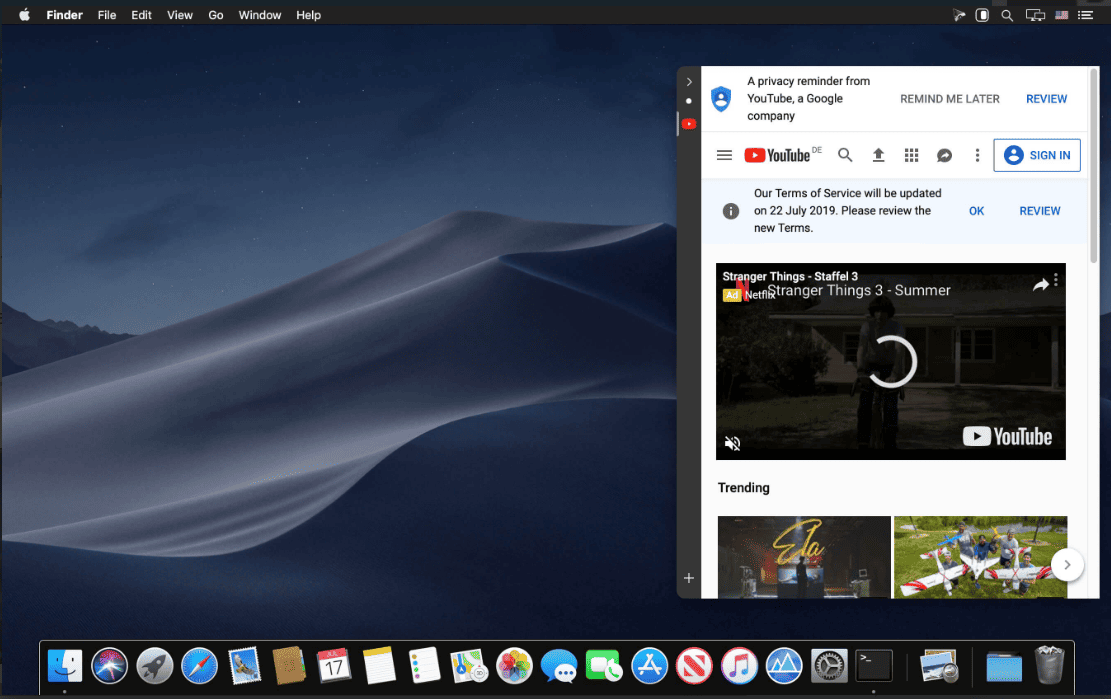Open the Help menu
The height and width of the screenshot is (699, 1111).
click(x=308, y=15)
